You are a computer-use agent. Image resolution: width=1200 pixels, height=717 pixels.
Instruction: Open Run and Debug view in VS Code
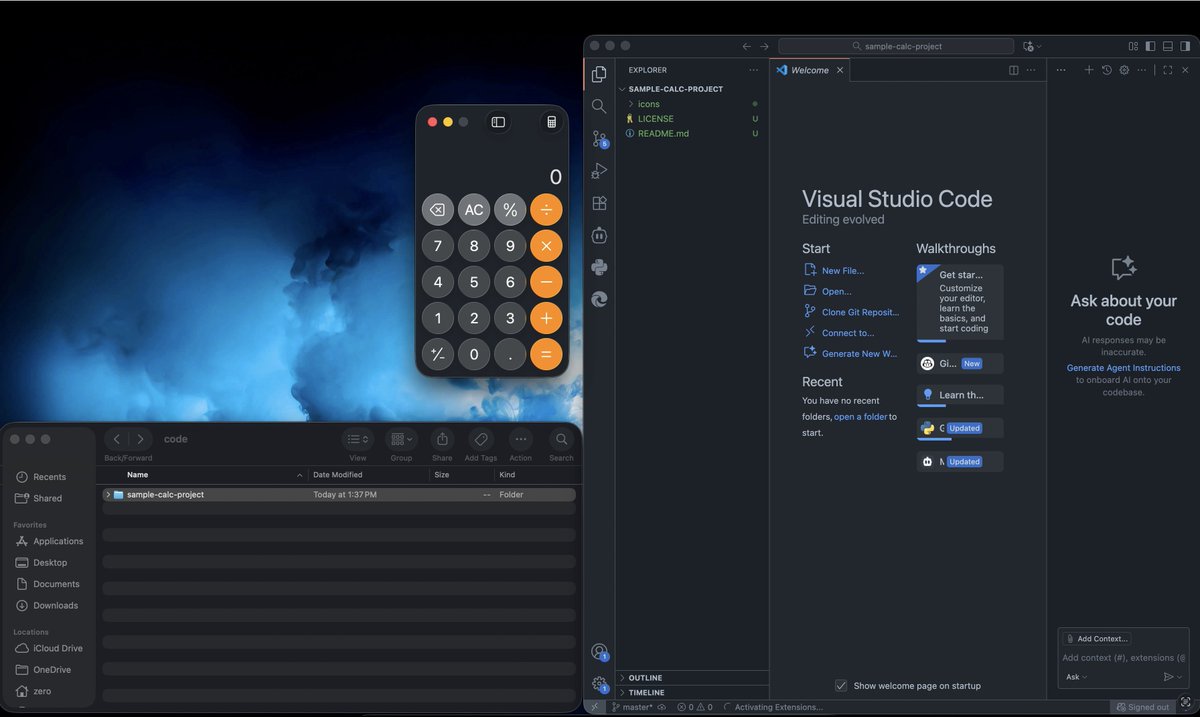click(599, 171)
